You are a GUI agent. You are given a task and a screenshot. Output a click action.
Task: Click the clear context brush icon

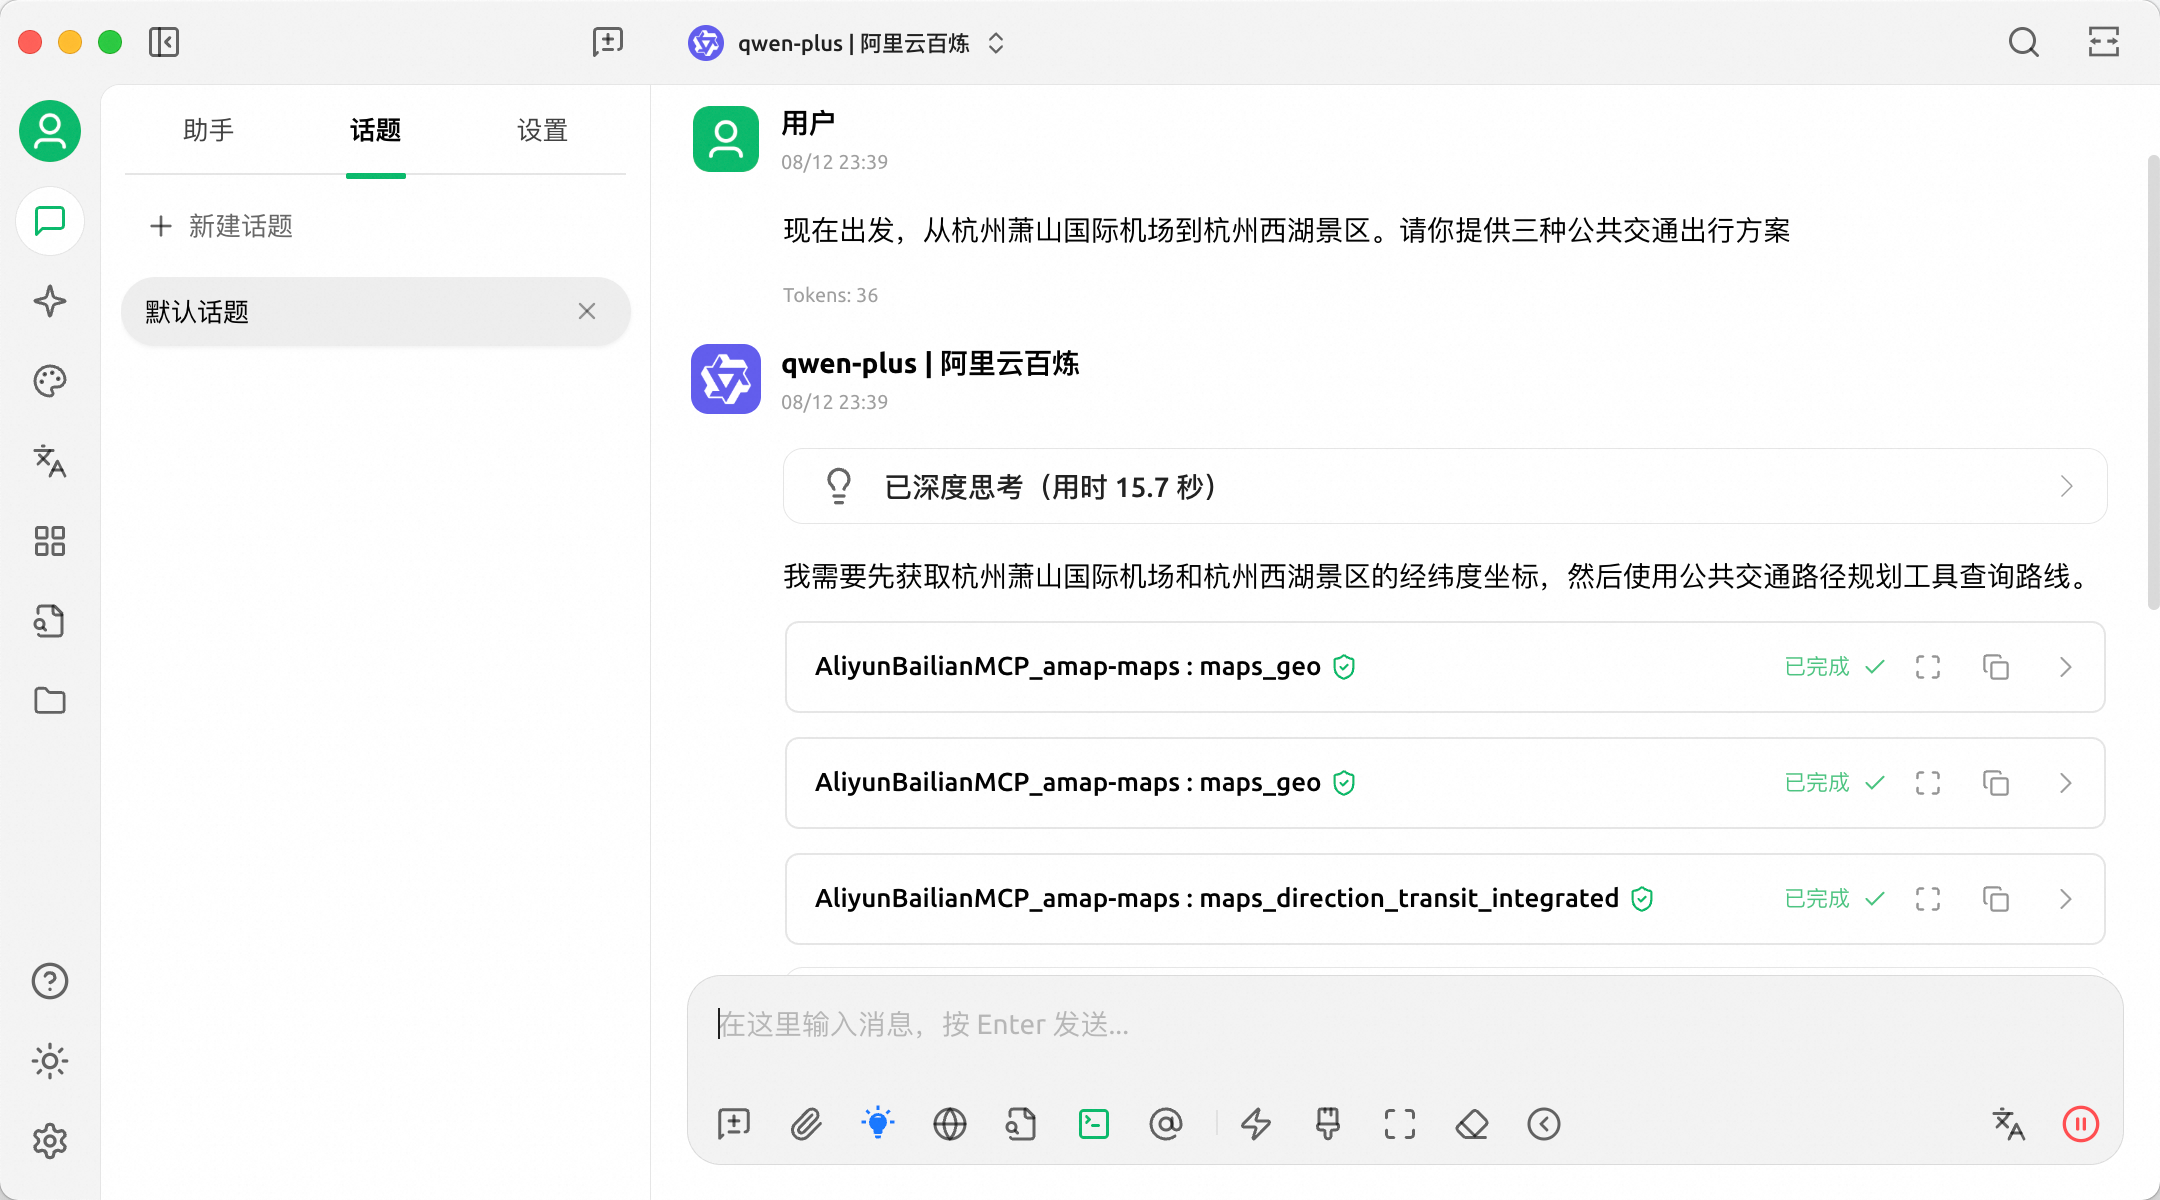tap(1328, 1124)
